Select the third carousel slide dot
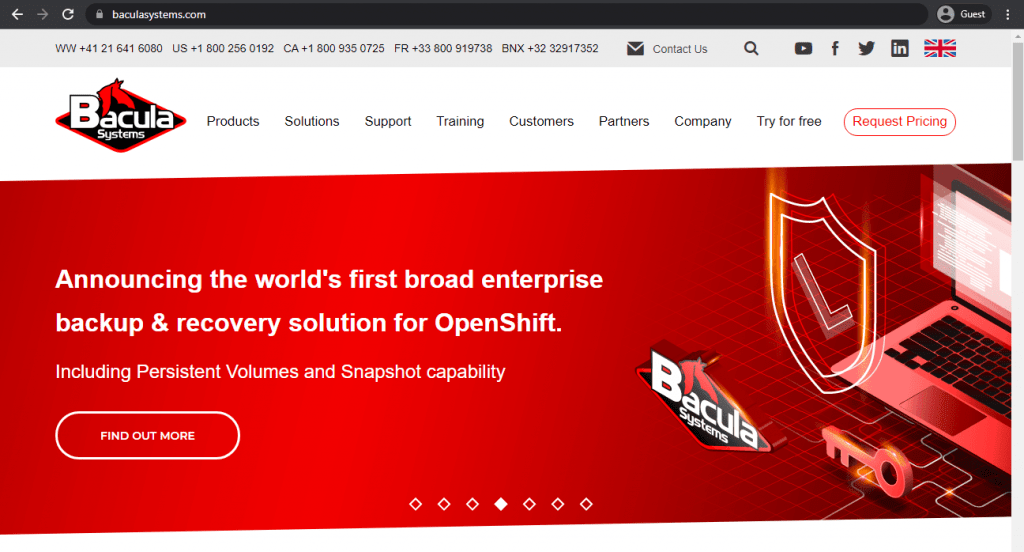This screenshot has height=552, width=1024. 472,504
